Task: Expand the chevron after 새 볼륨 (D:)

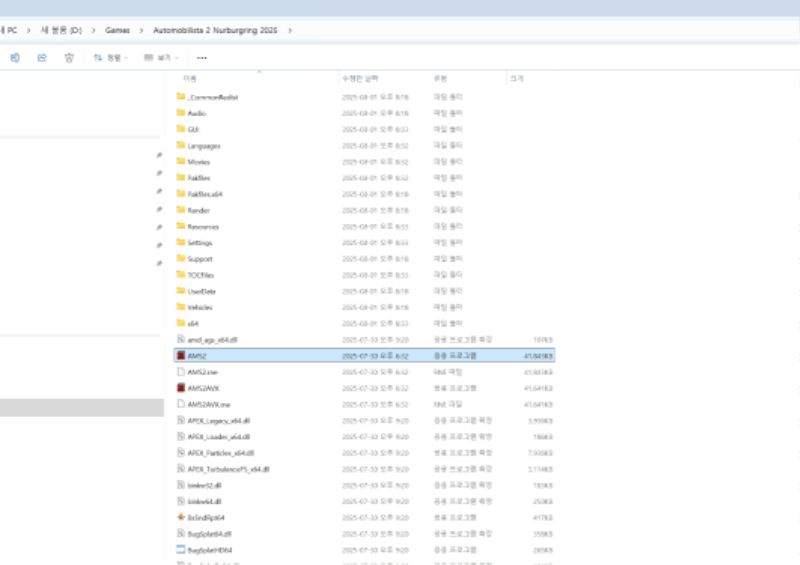Action: pyautogui.click(x=93, y=30)
